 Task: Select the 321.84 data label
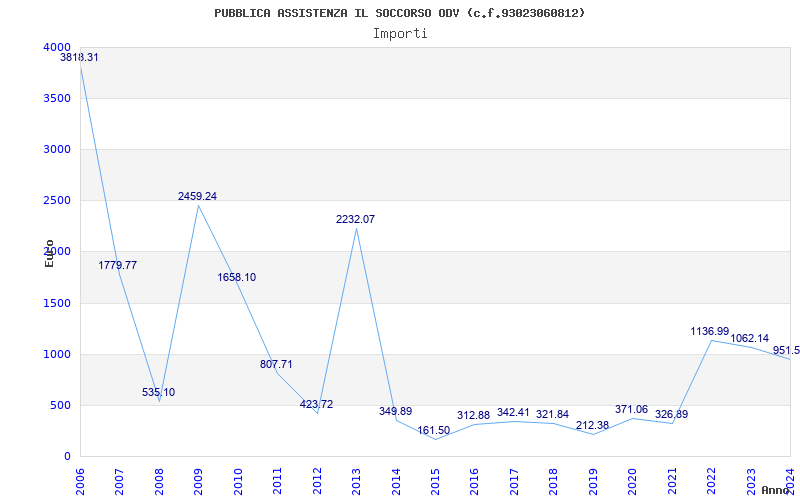553,414
